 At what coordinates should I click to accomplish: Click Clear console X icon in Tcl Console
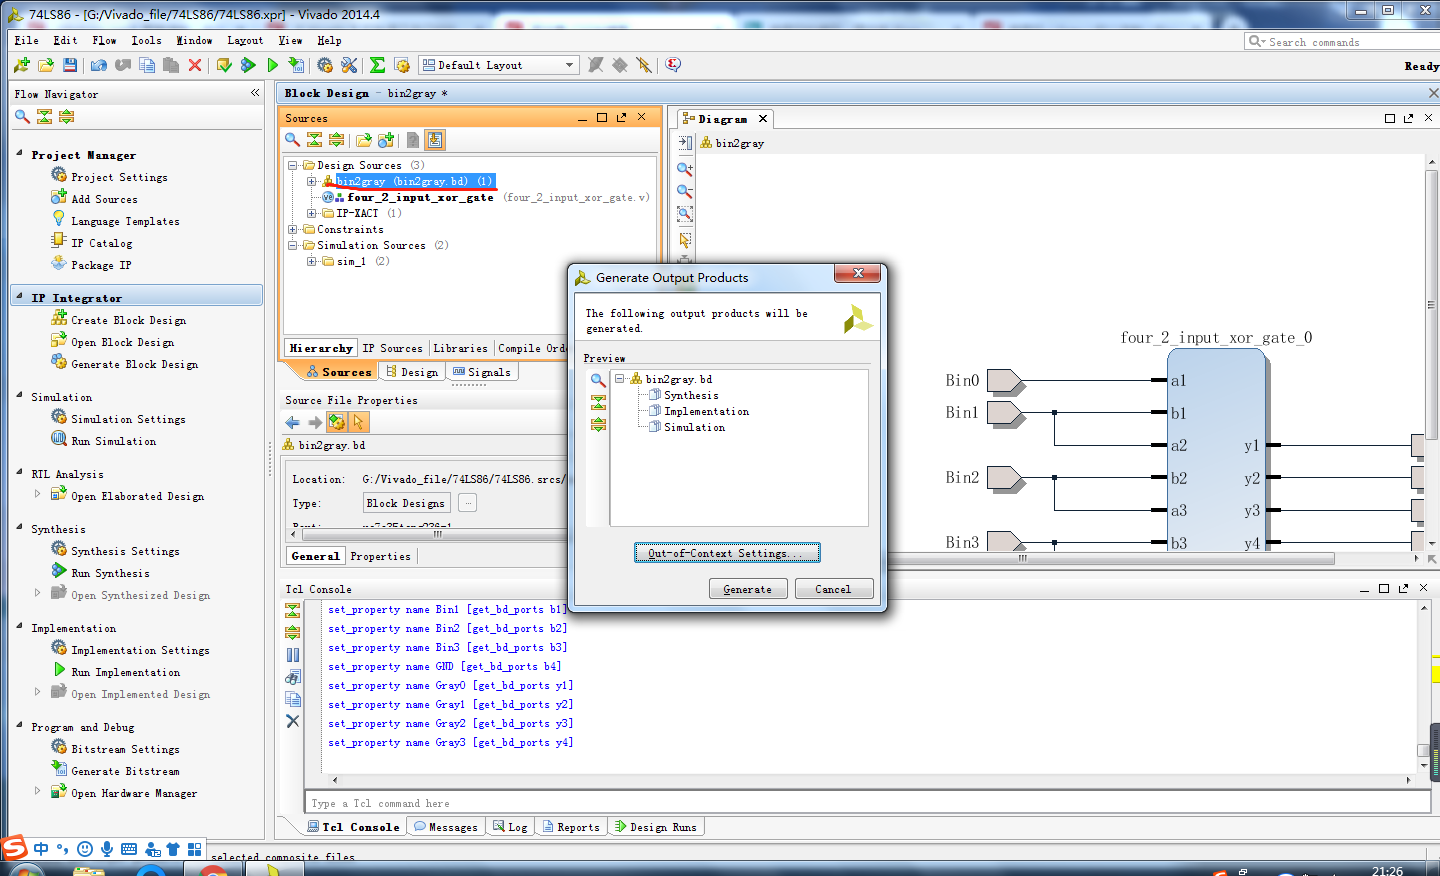(x=293, y=721)
